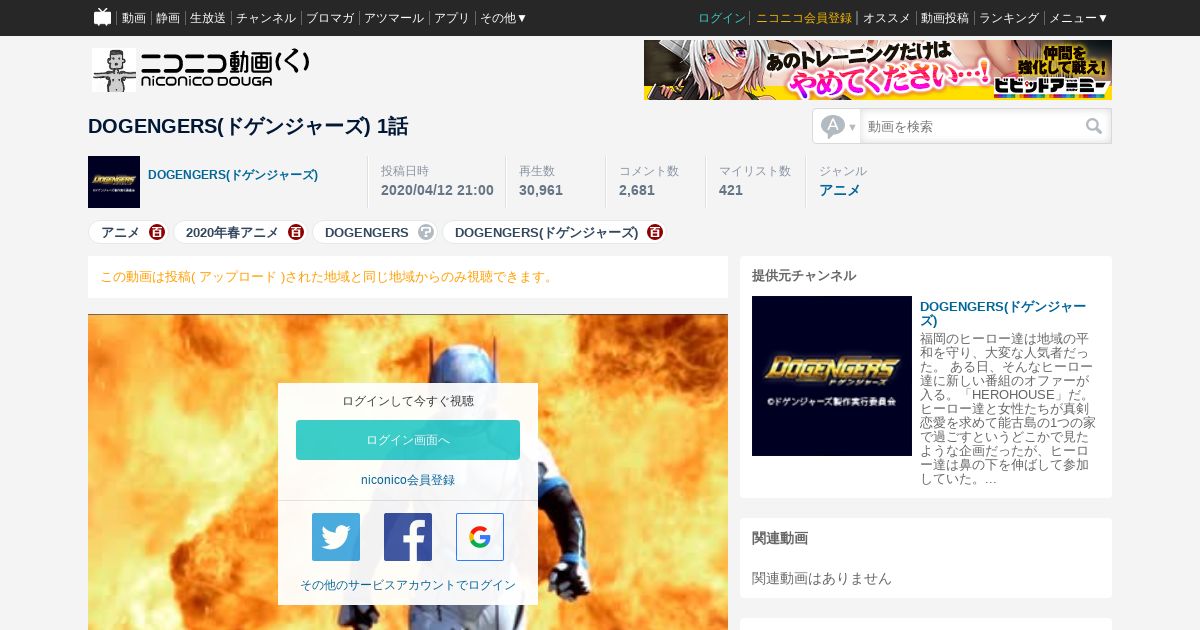The height and width of the screenshot is (630, 1200).
Task: Select the DOGENGERS(ドゲンジャーズ) tag
Action: pos(546,232)
